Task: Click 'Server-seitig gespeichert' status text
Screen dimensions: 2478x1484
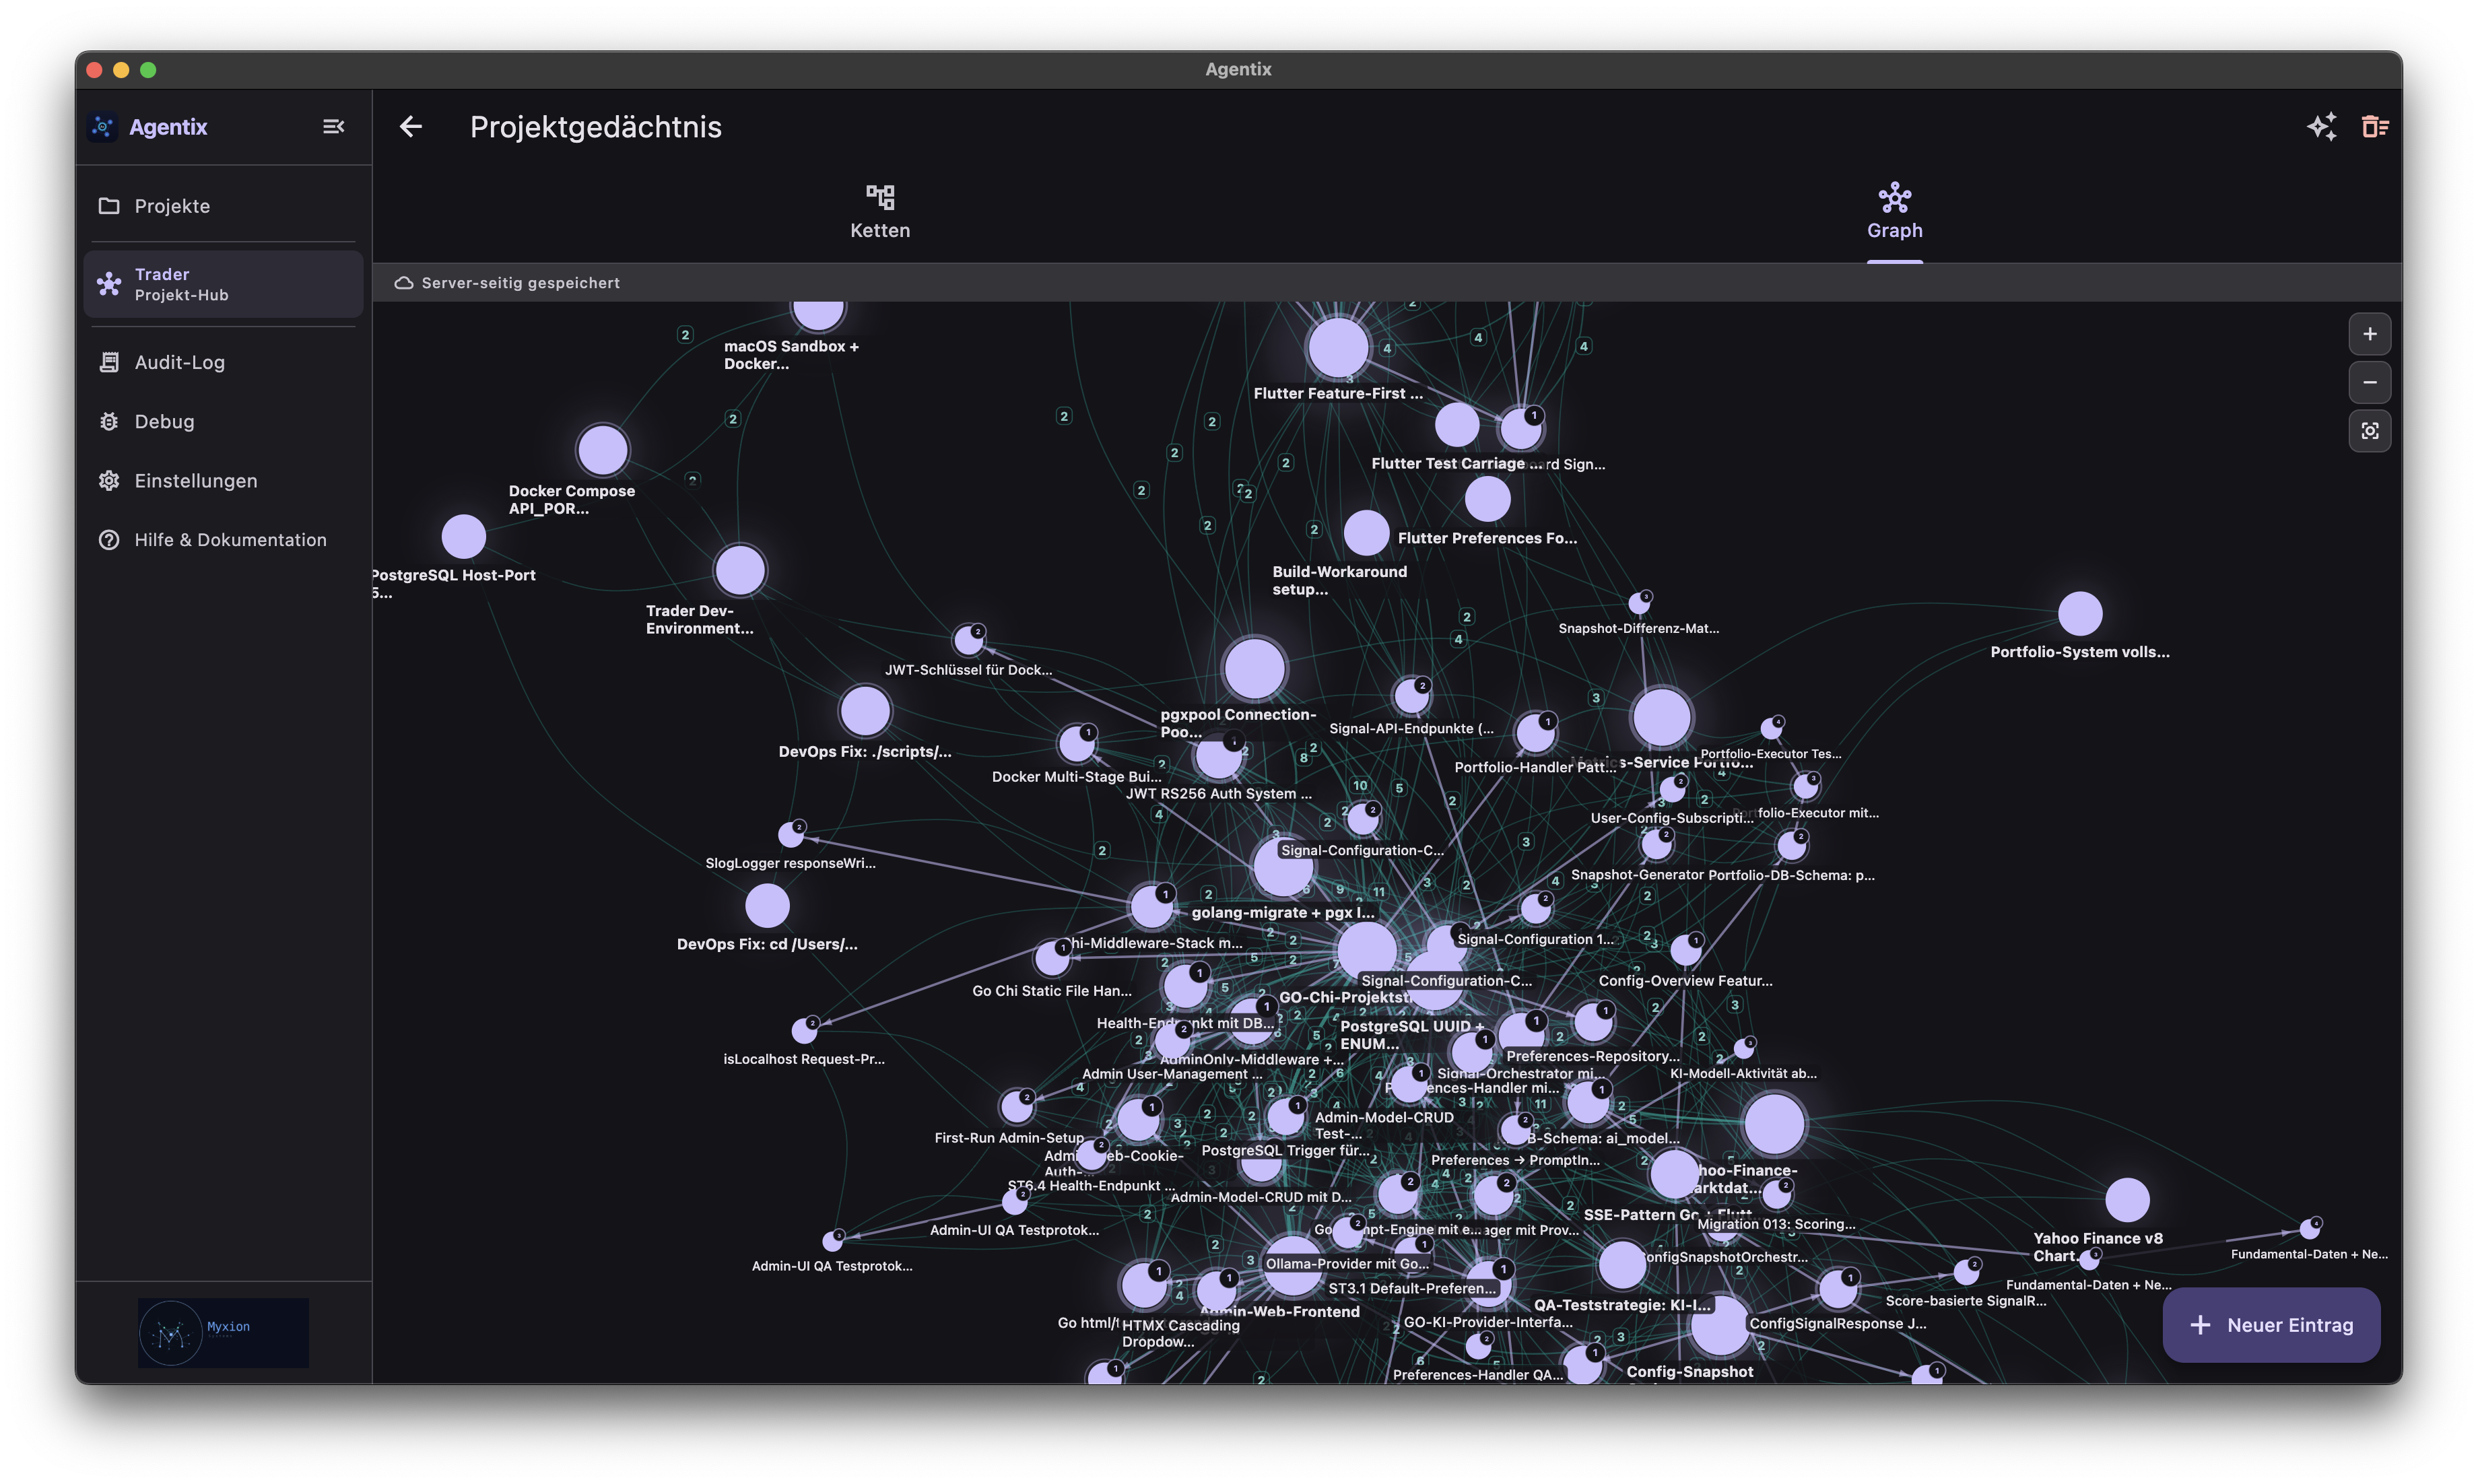Action: click(x=520, y=283)
